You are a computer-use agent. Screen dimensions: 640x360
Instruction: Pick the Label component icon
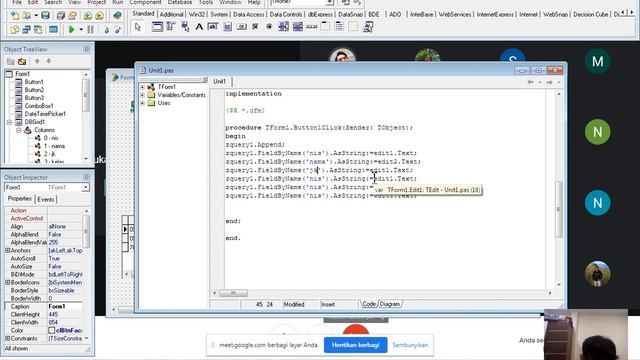(x=199, y=27)
